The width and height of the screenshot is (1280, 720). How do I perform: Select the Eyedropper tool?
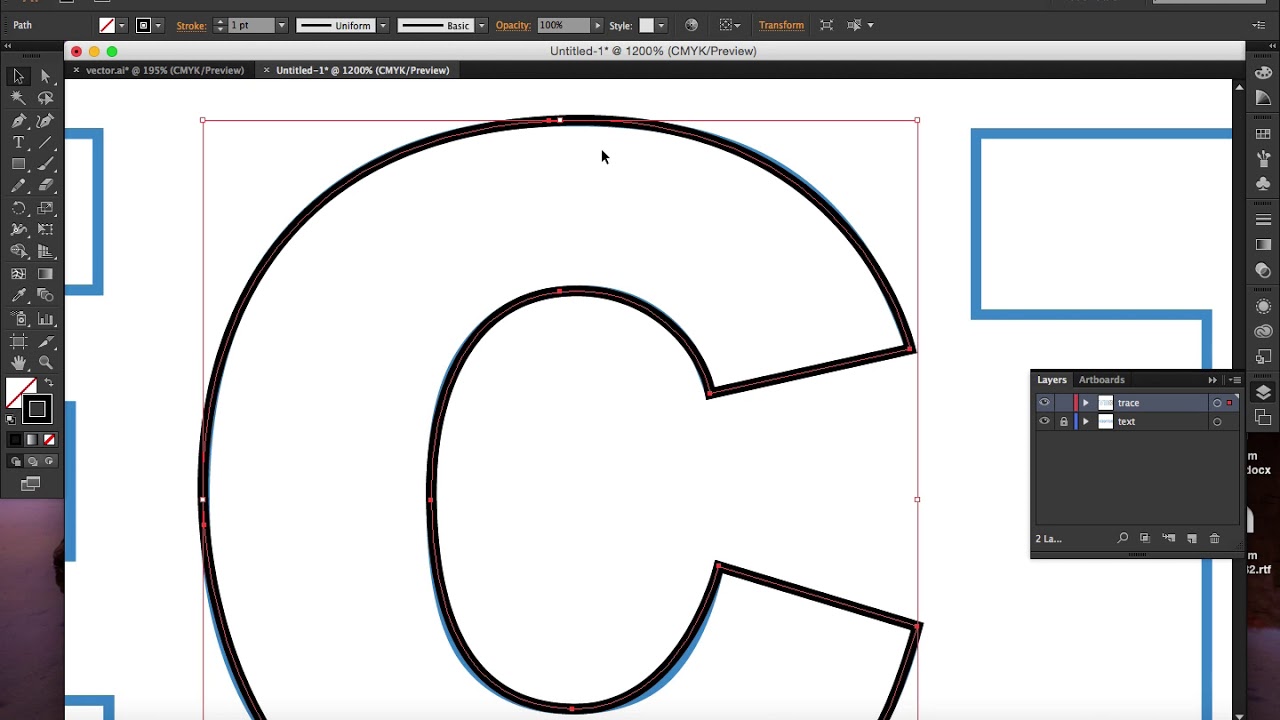coord(18,296)
